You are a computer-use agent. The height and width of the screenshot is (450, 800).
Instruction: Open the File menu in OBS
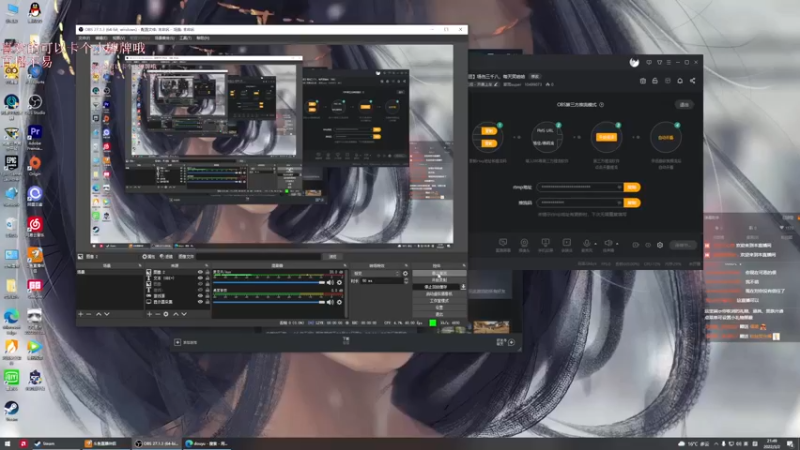click(84, 38)
